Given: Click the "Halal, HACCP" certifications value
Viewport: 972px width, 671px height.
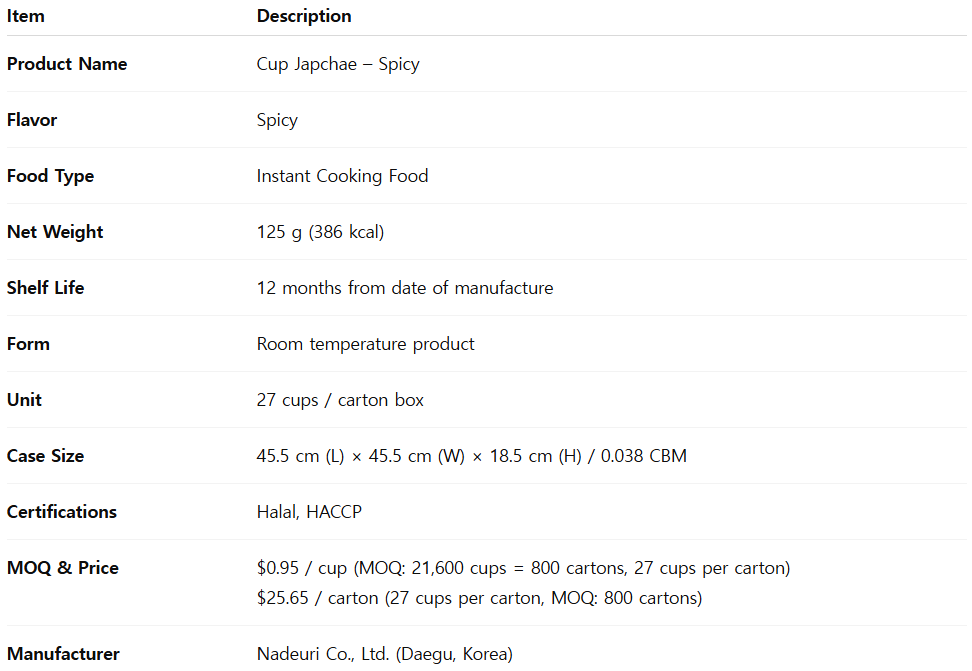Looking at the screenshot, I should coord(309,512).
